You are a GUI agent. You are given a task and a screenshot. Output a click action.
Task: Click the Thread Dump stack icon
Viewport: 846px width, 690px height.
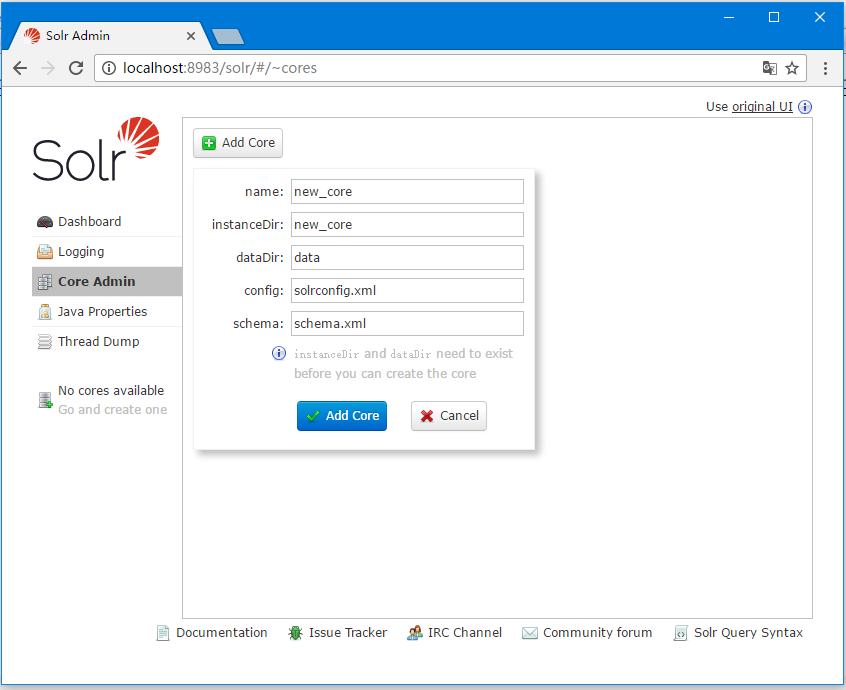tap(44, 342)
